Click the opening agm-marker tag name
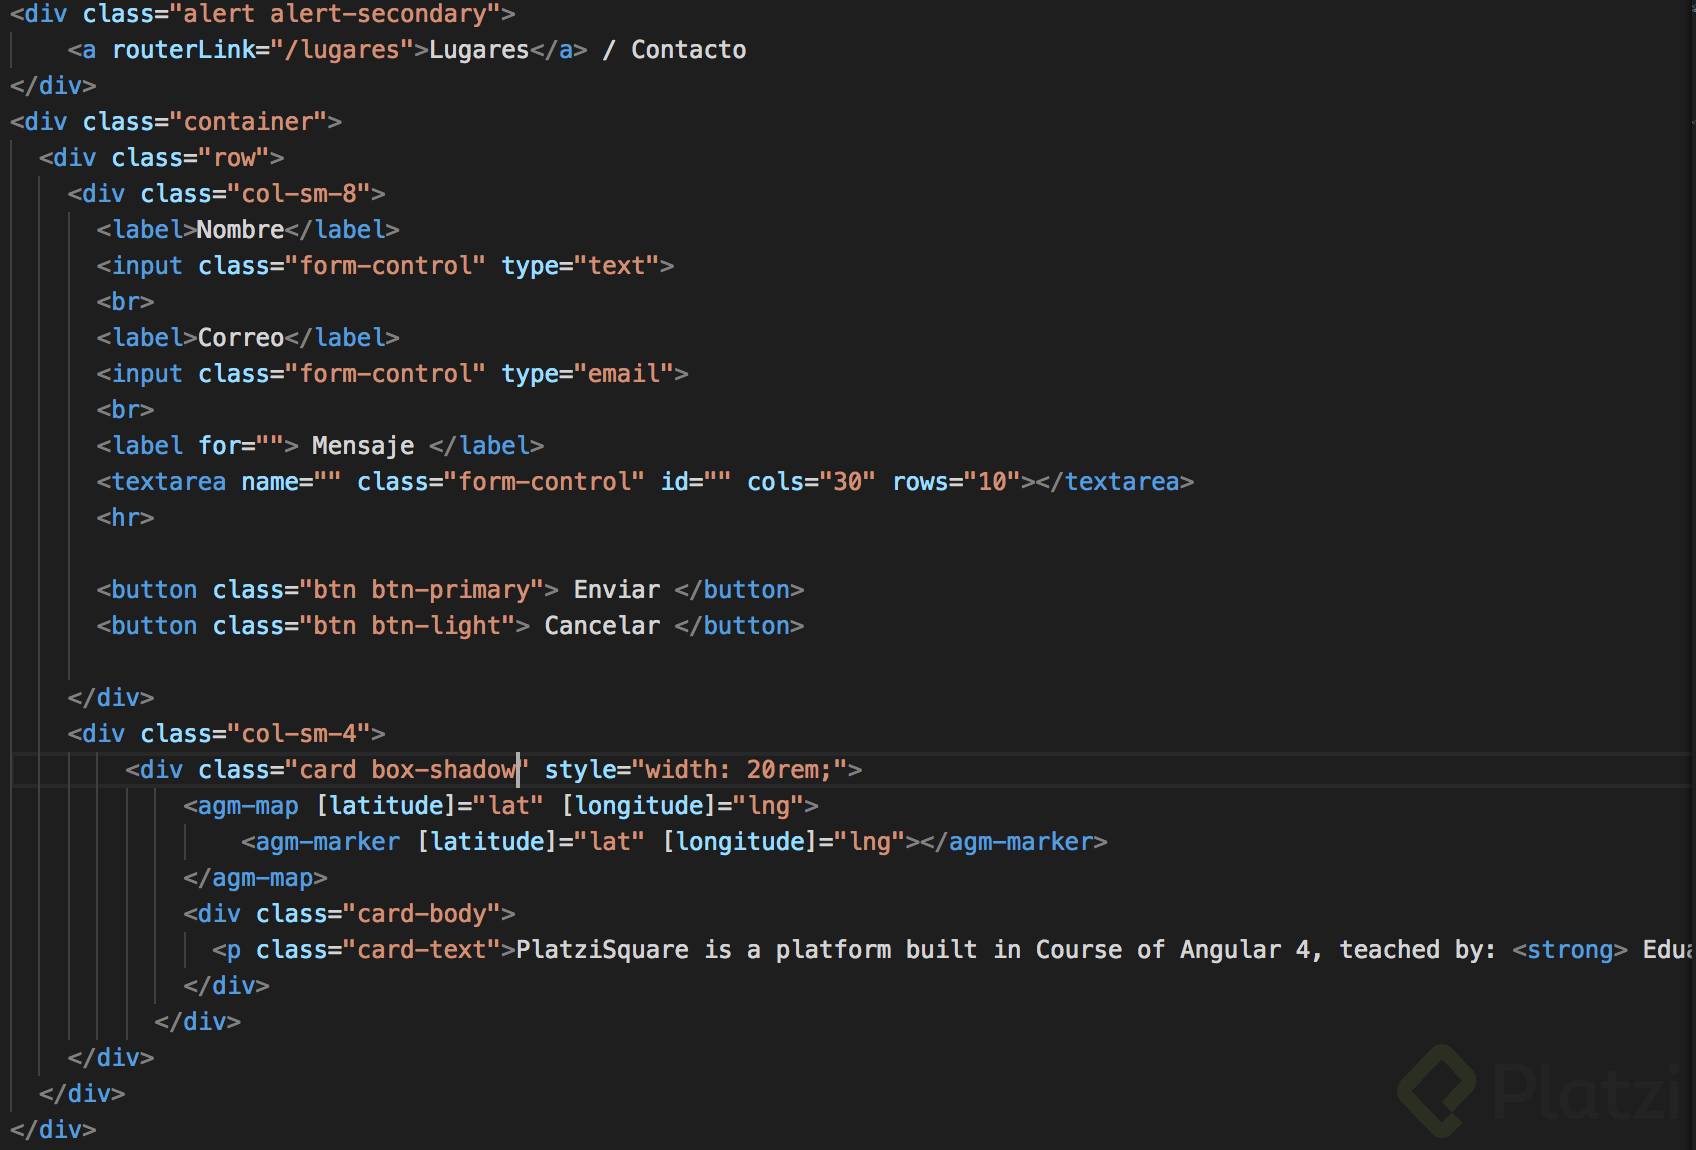This screenshot has height=1150, width=1696. coord(327,842)
